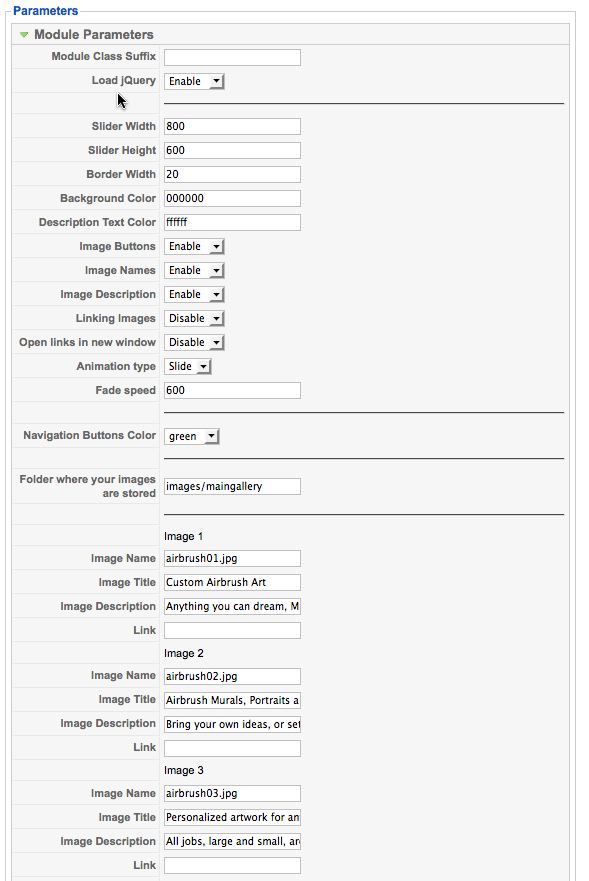Click the Image 1 Image Name field

[x=232, y=558]
